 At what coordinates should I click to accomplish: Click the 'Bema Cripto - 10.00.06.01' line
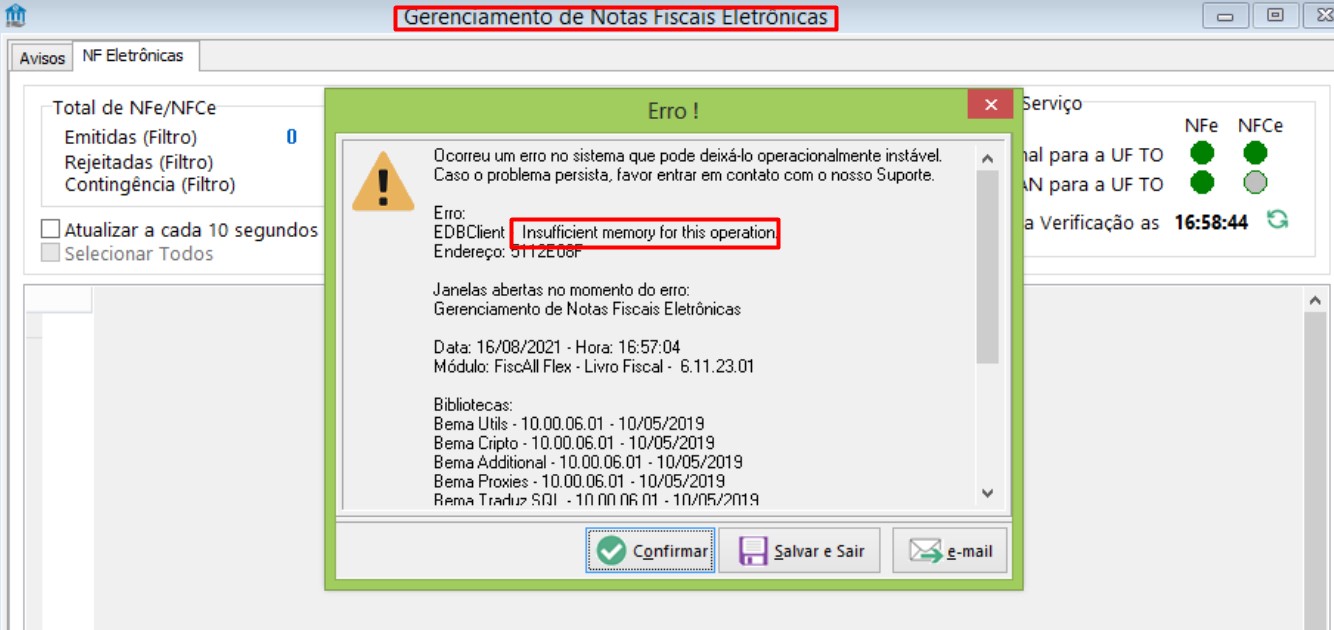[574, 442]
